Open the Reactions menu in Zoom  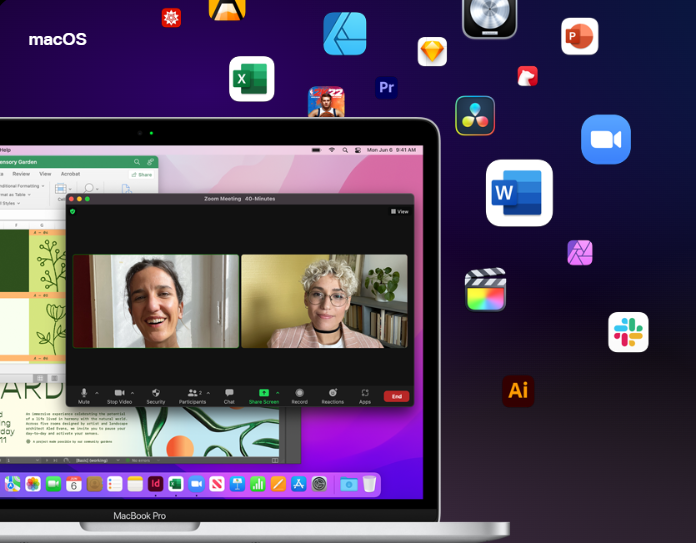click(332, 396)
